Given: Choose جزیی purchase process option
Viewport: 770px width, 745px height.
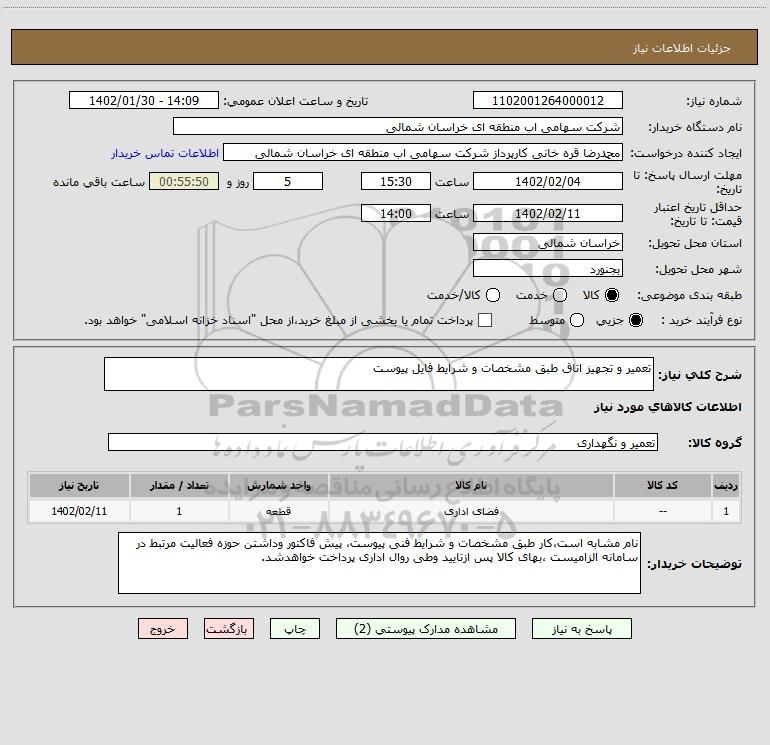Looking at the screenshot, I should 635,320.
